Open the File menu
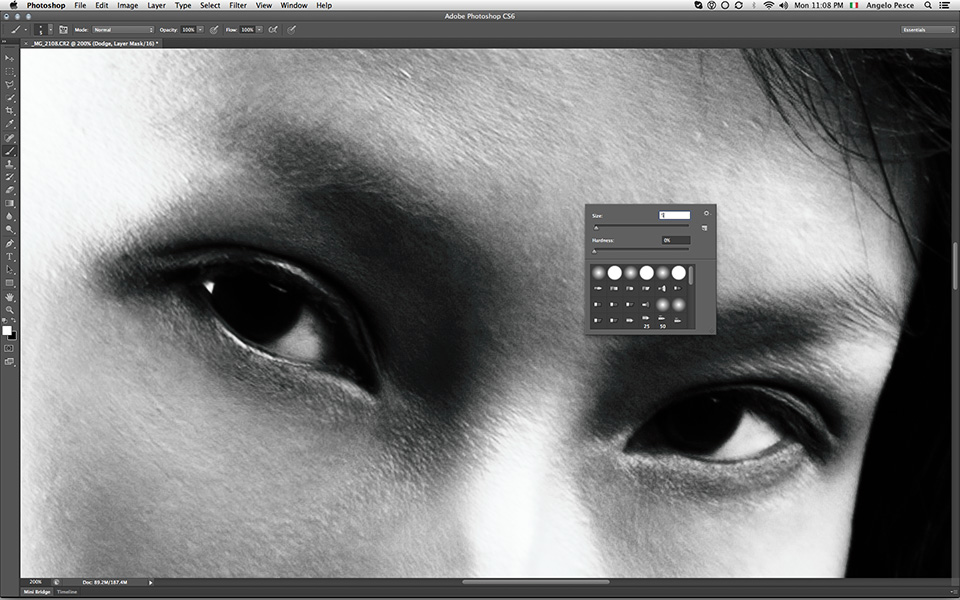Viewport: 960px width, 600px height. [x=80, y=5]
